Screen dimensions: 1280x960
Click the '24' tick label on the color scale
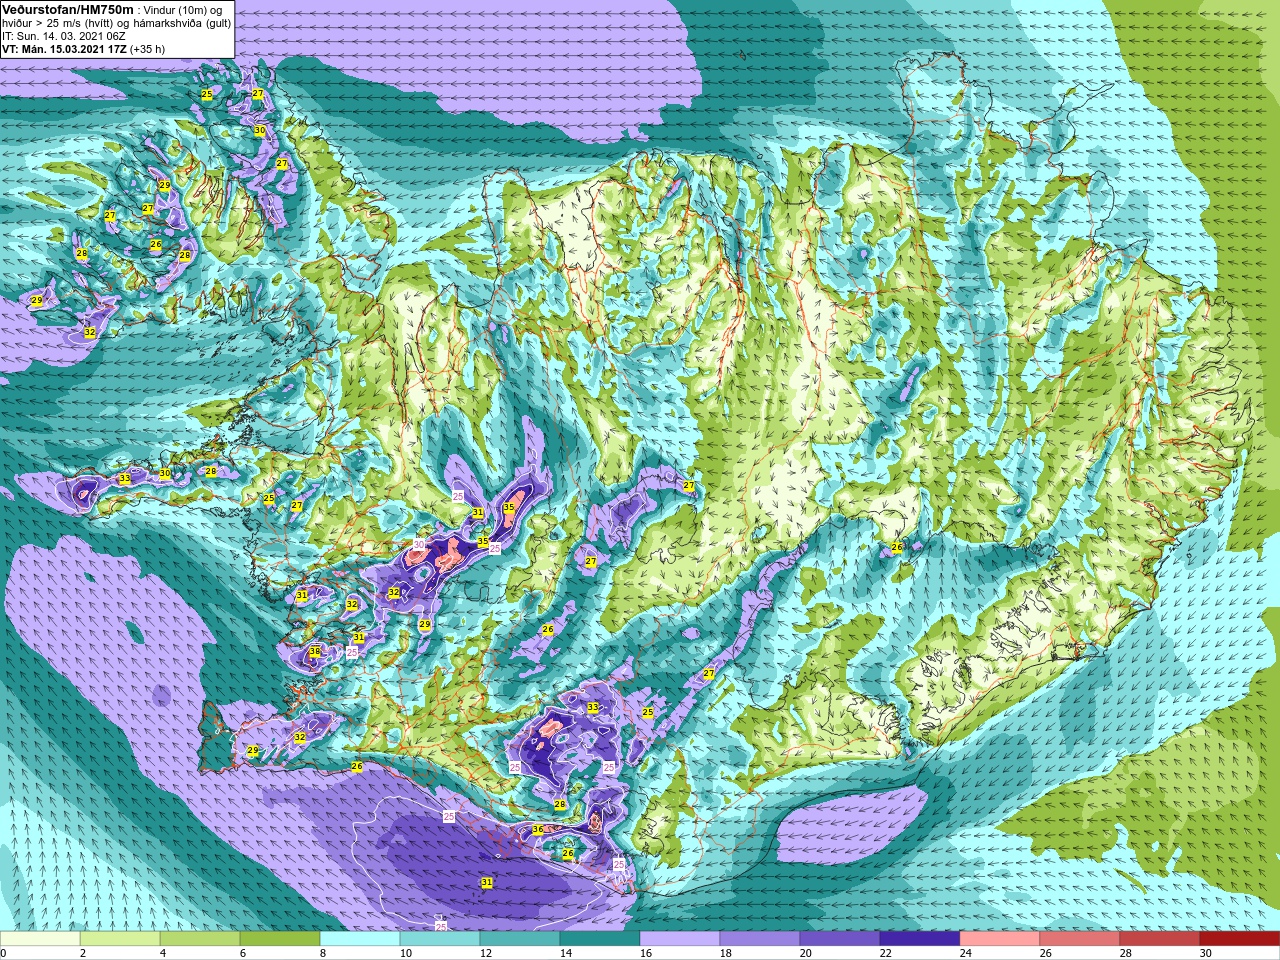[x=966, y=953]
